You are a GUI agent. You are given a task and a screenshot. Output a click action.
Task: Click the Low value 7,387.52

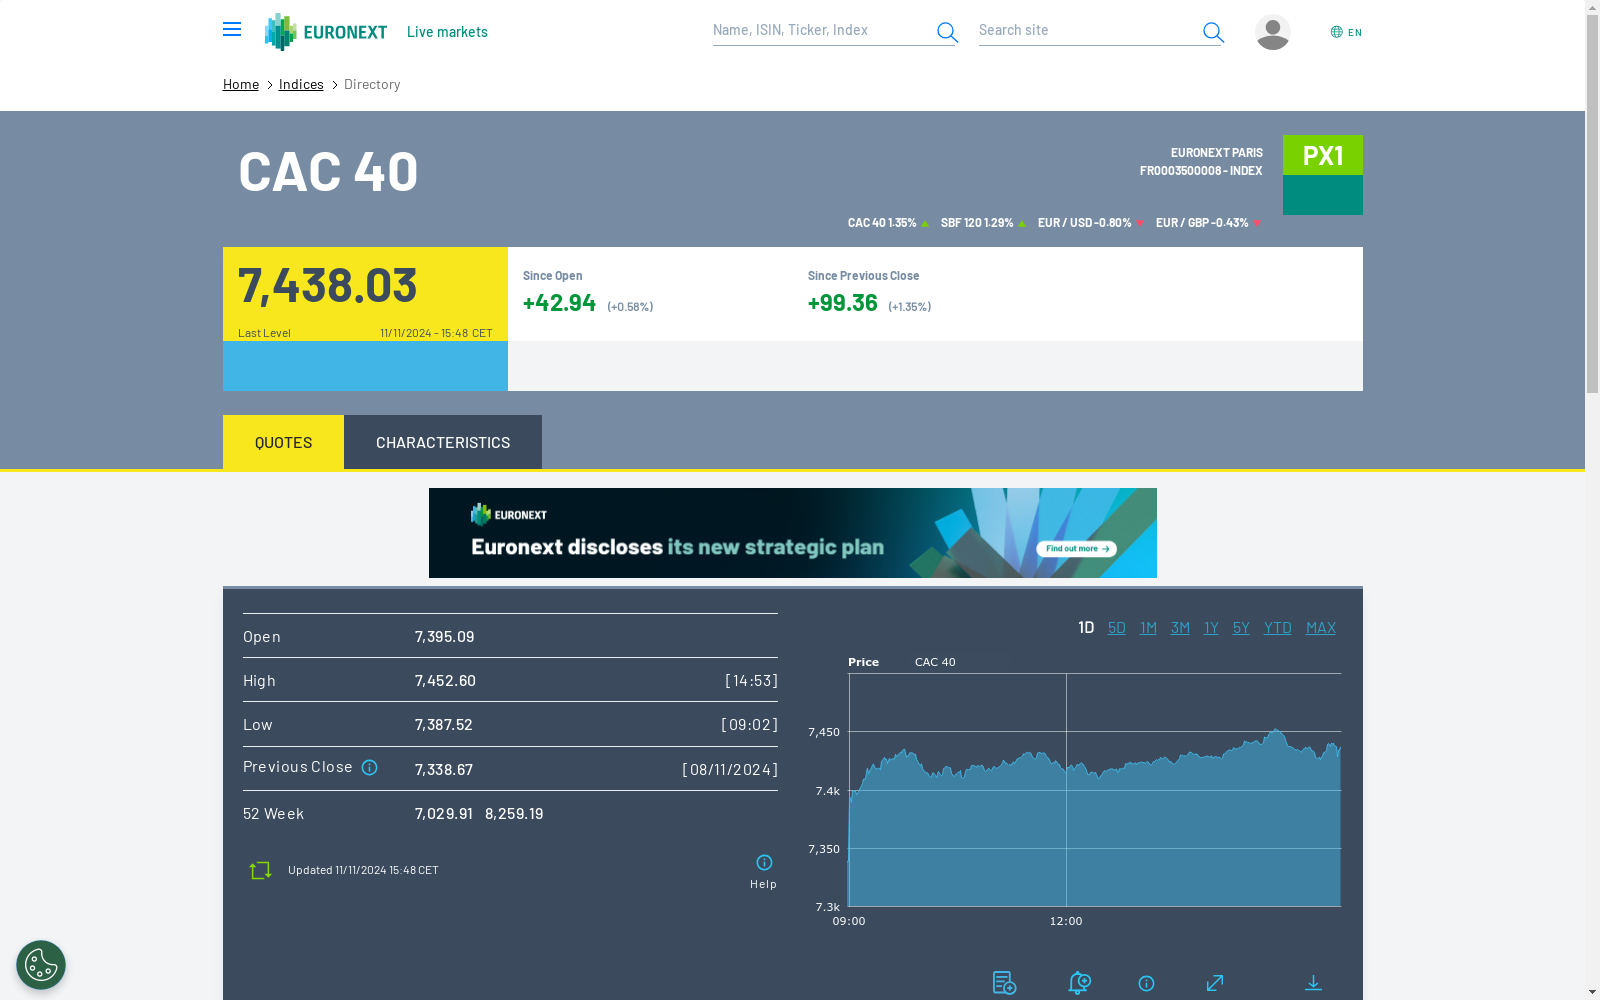click(x=444, y=724)
